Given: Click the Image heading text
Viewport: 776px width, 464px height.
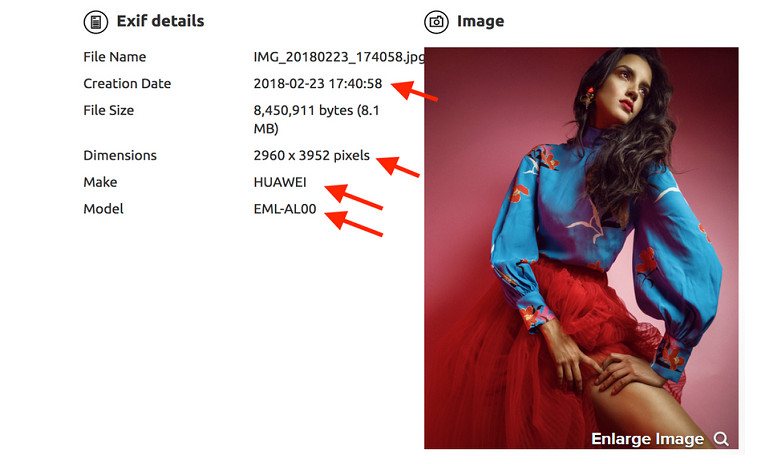Looking at the screenshot, I should [x=481, y=21].
